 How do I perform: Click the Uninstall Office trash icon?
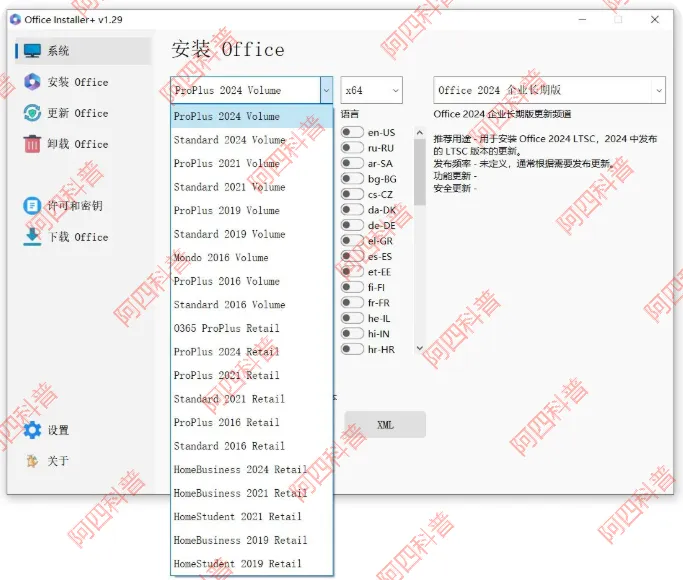(32, 144)
